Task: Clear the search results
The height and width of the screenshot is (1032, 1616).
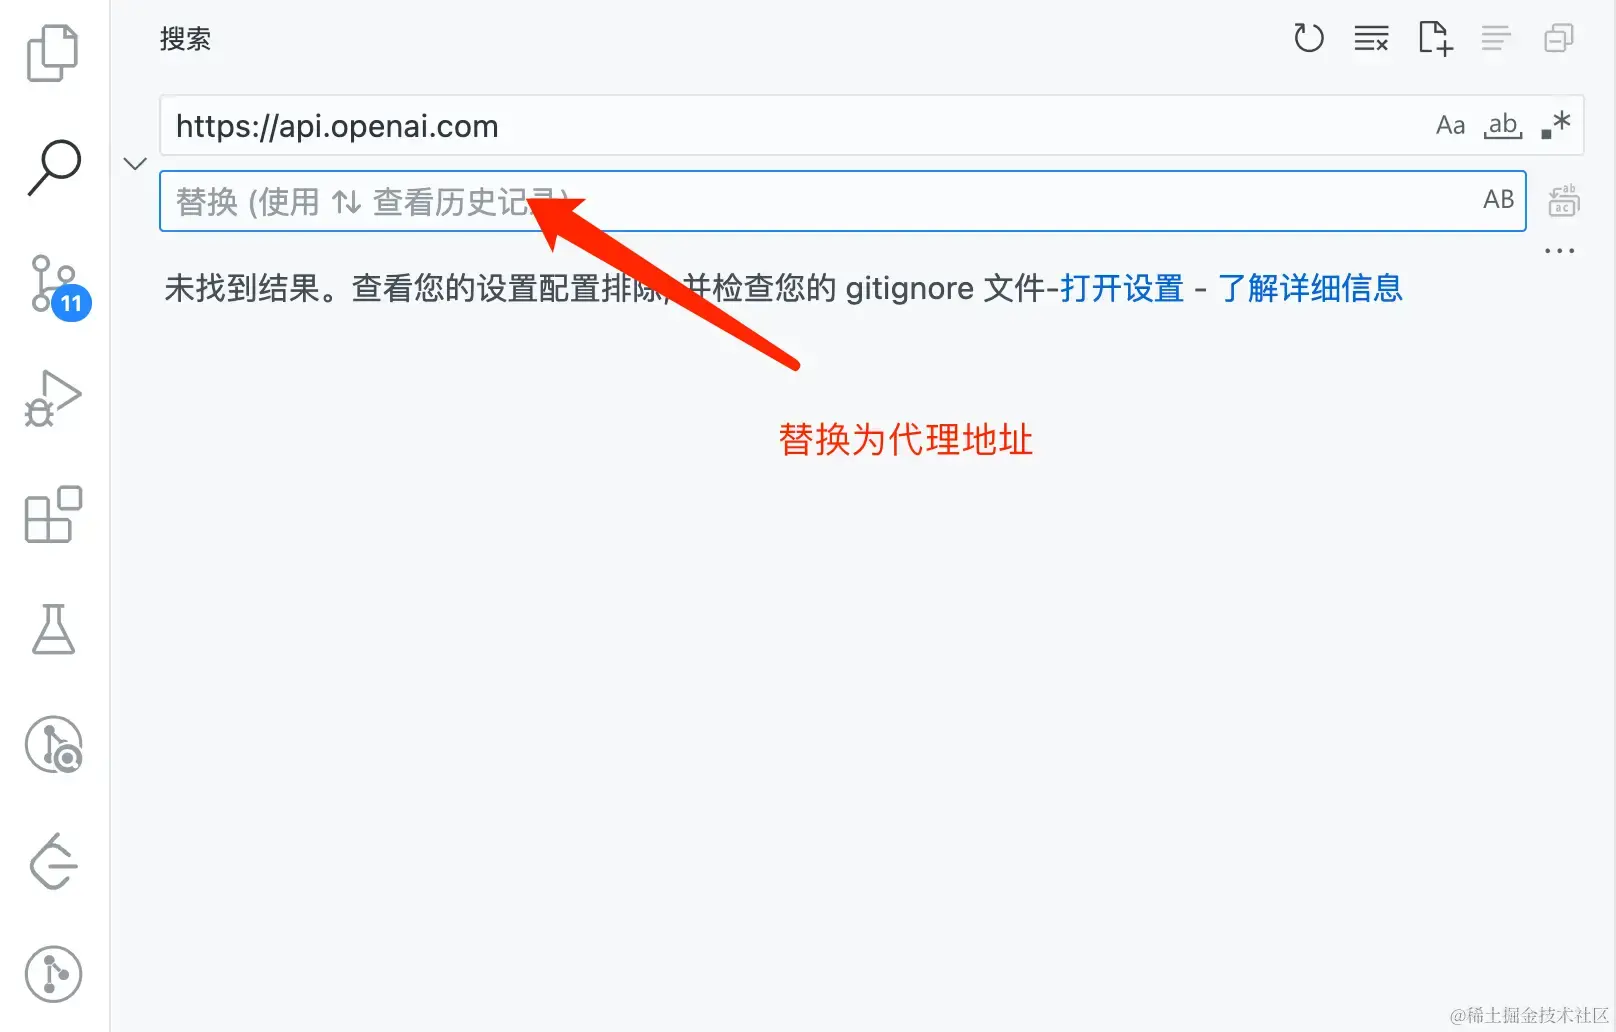Action: (x=1371, y=39)
